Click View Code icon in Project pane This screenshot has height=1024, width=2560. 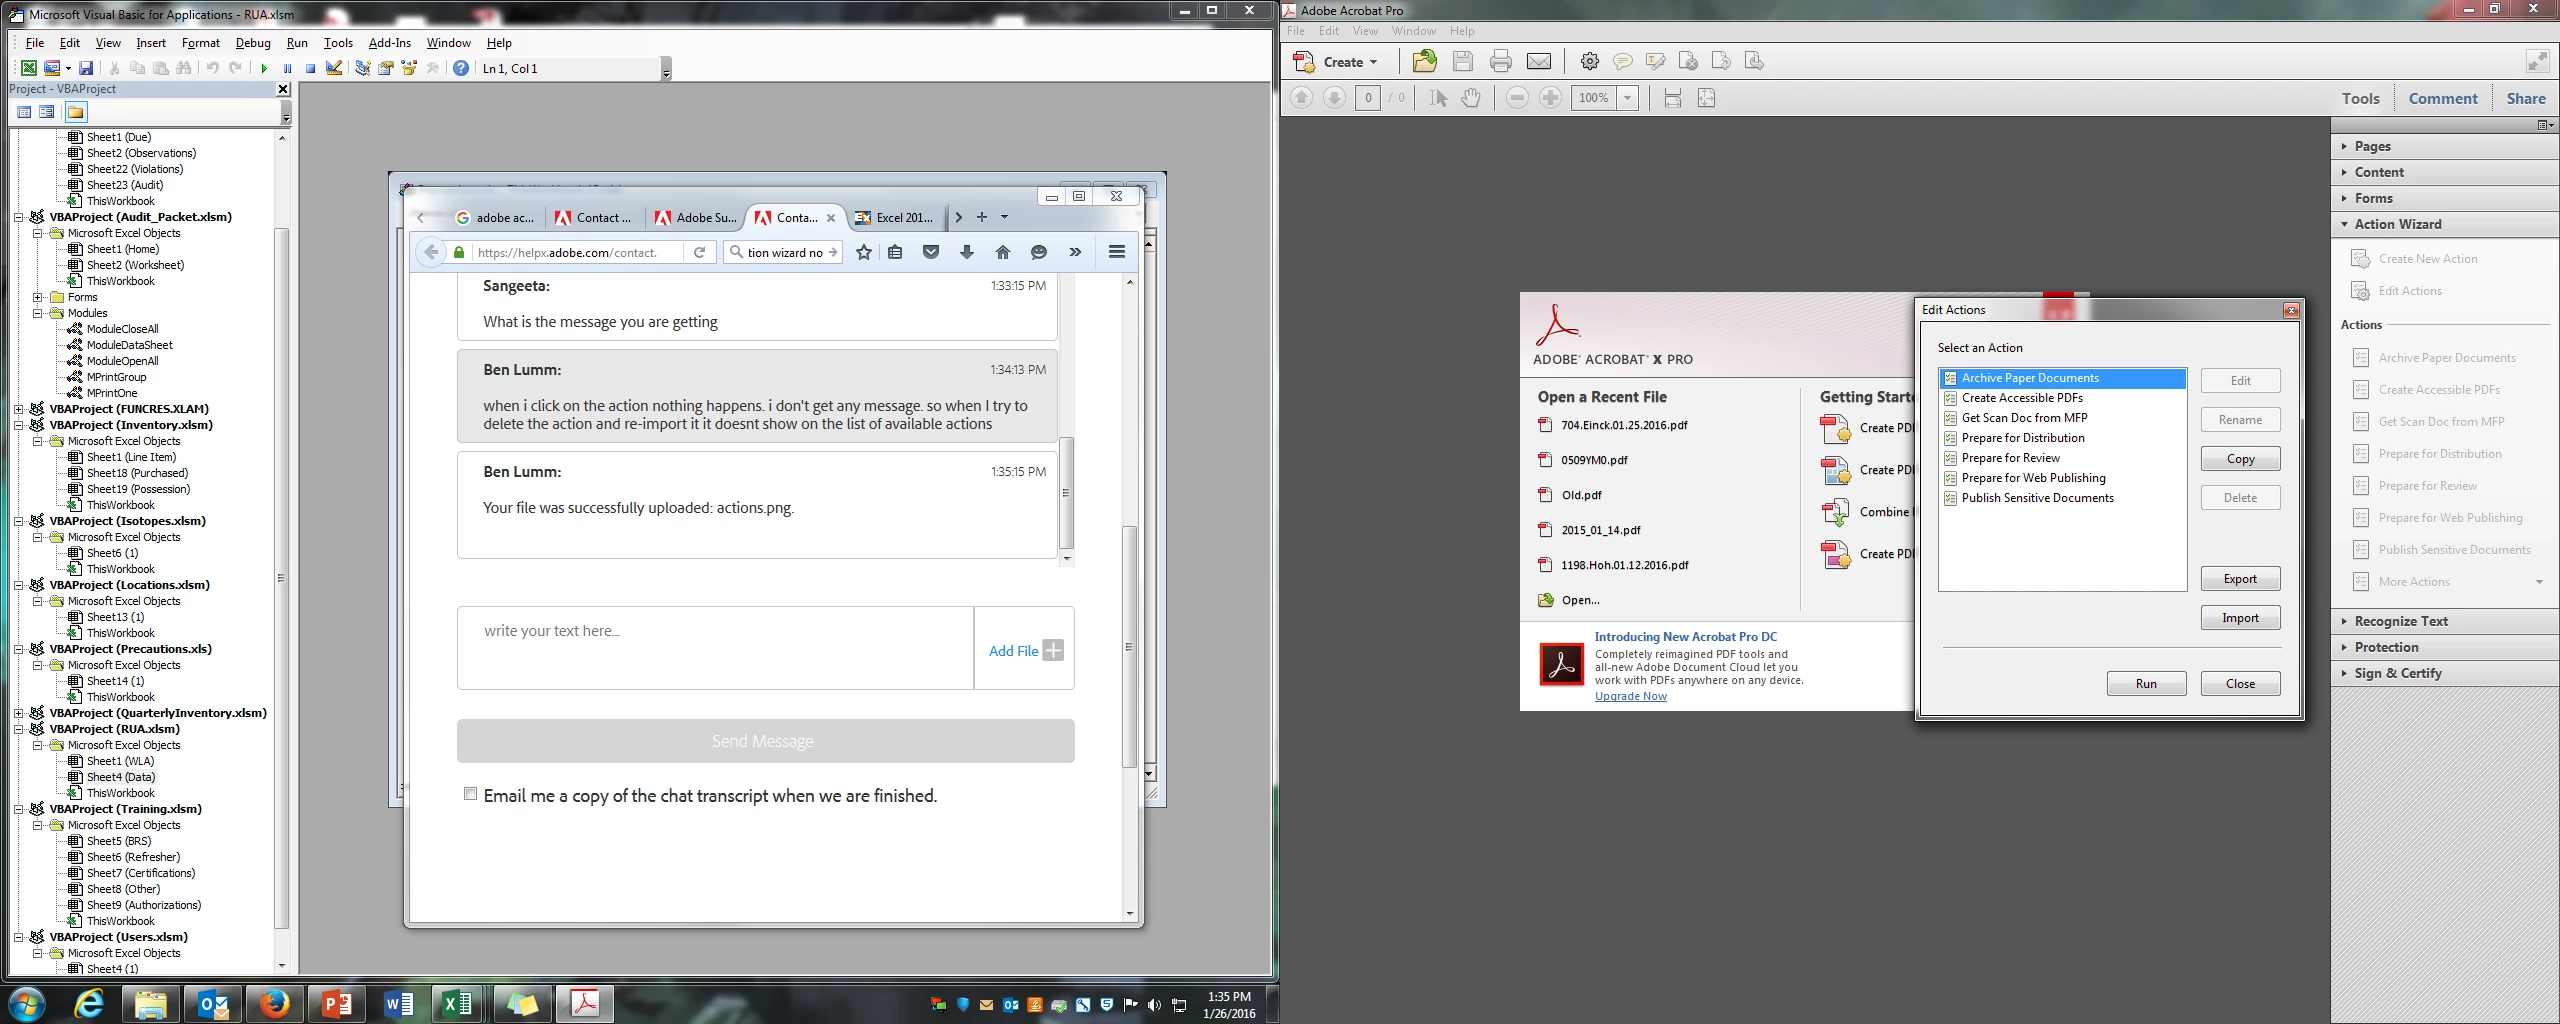[25, 112]
